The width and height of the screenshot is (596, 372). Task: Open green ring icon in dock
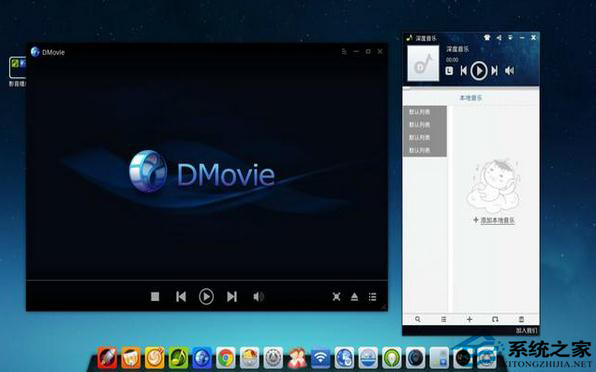pyautogui.click(x=392, y=358)
